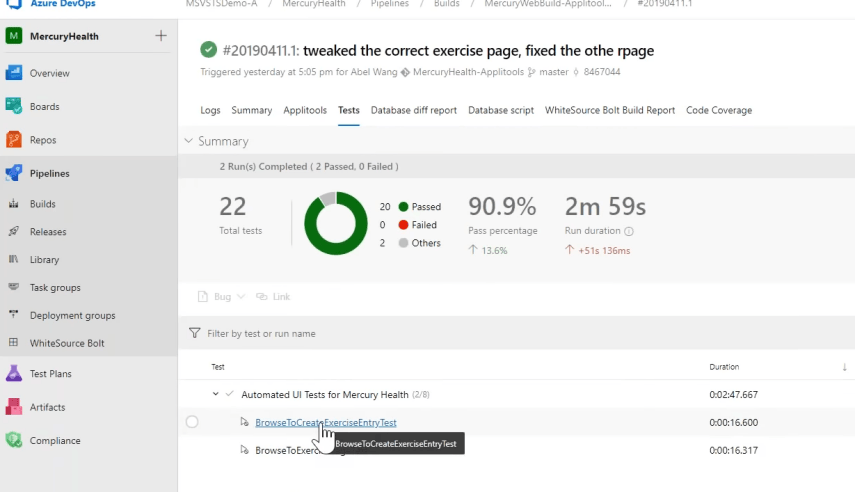Collapse the Summary section chevron

click(x=189, y=141)
